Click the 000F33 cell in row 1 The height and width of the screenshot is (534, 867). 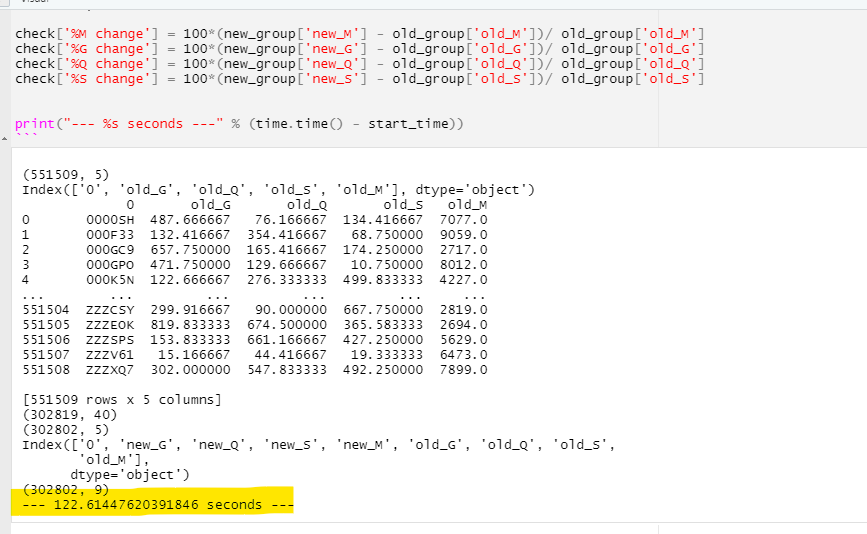(x=110, y=234)
